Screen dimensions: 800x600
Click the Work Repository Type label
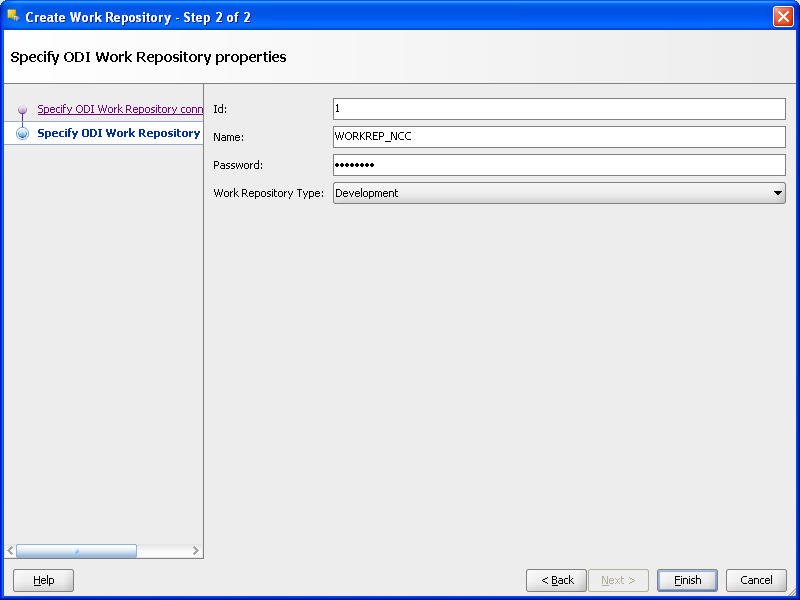tap(268, 193)
